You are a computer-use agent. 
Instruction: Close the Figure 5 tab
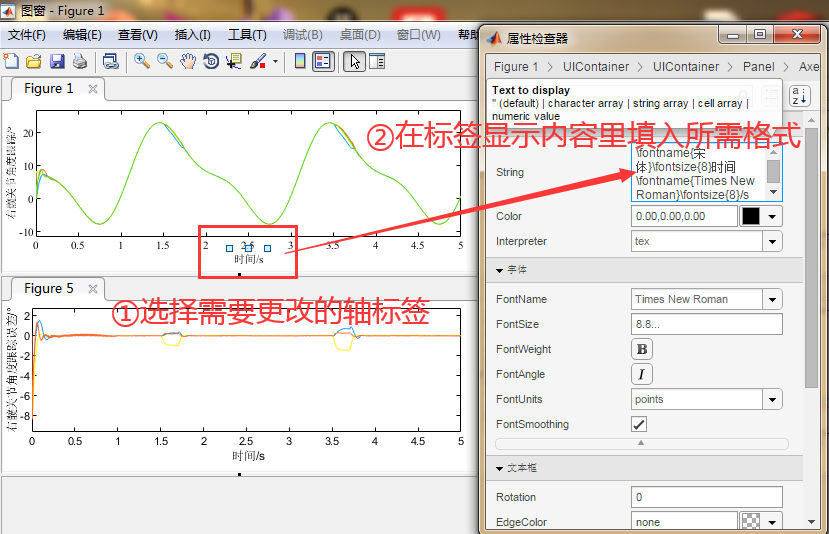coord(93,289)
